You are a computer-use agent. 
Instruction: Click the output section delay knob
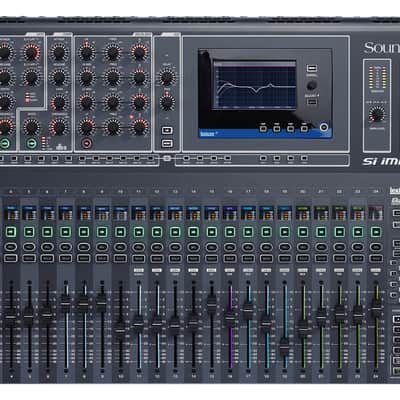click(167, 77)
